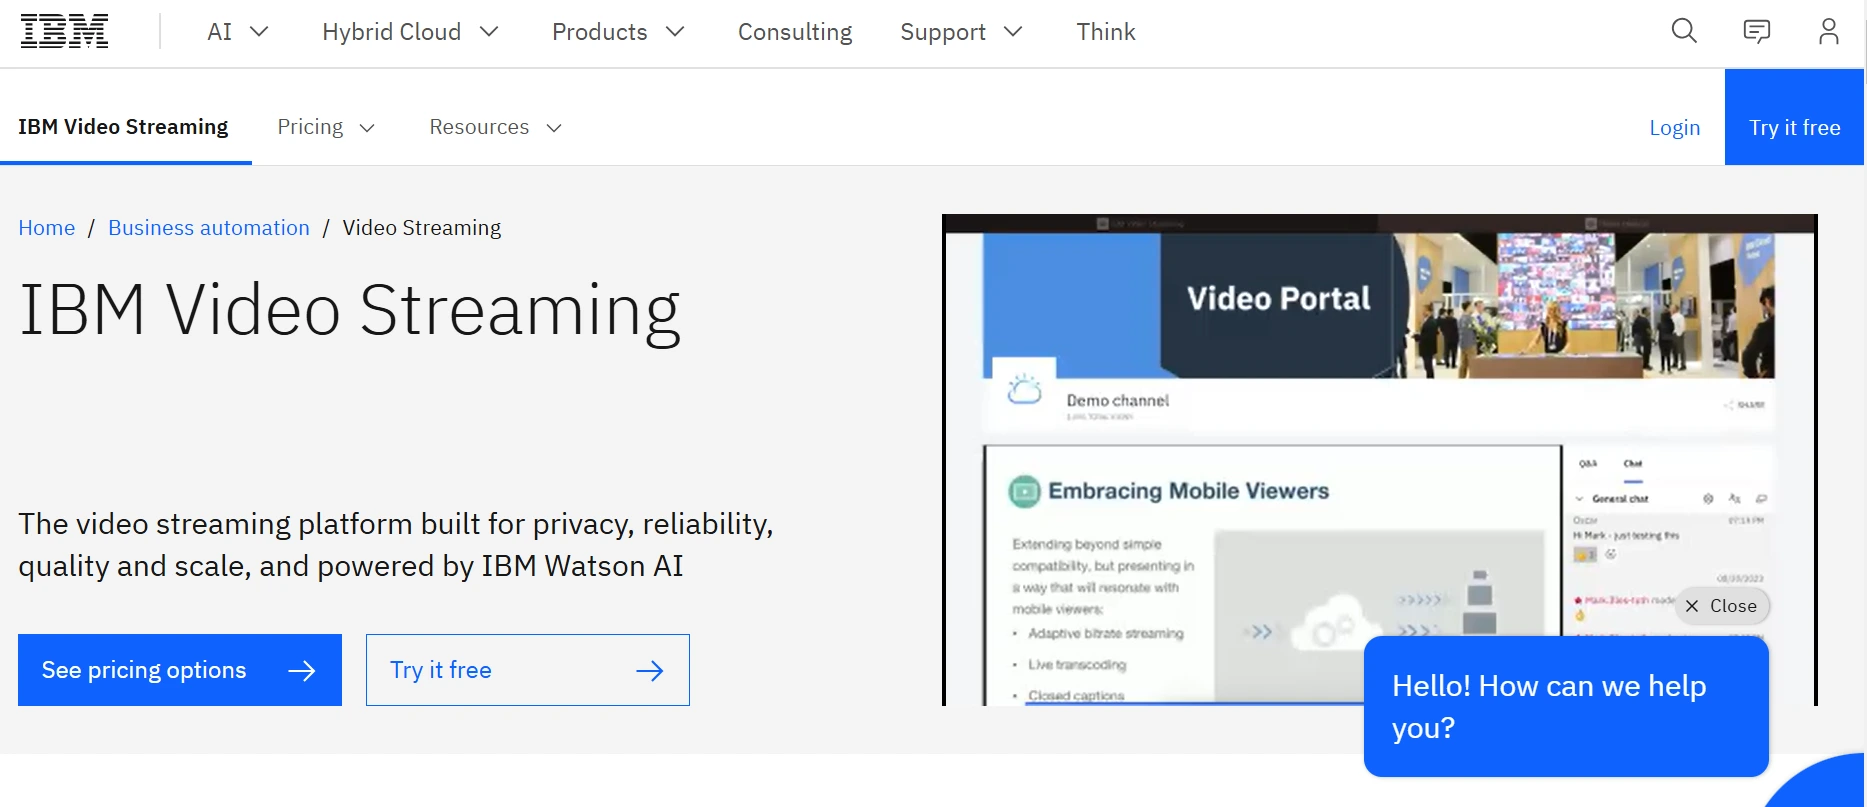Select the IBM Video Streaming tab

click(x=123, y=127)
